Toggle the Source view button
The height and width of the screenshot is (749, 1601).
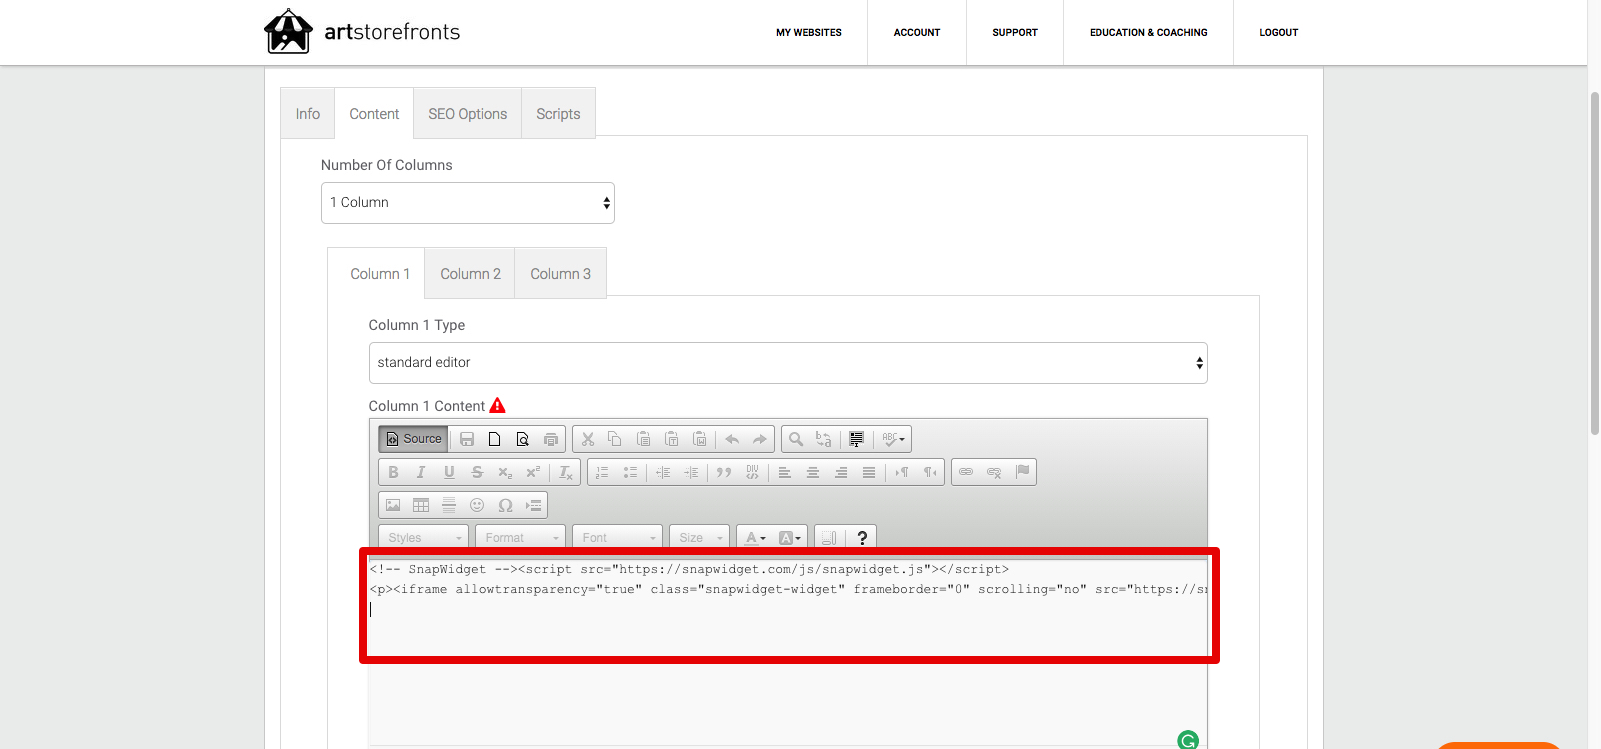(413, 439)
